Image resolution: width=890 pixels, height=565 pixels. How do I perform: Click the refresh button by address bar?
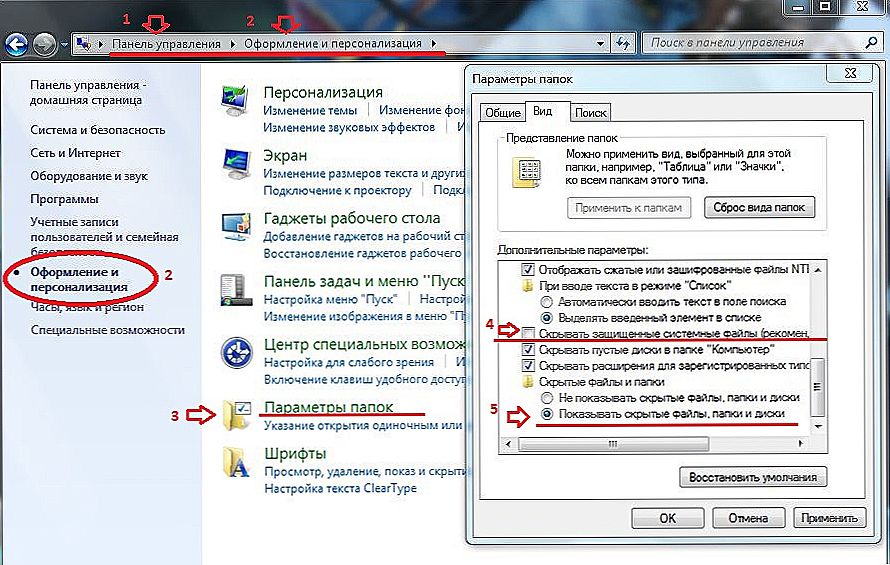[x=623, y=44]
